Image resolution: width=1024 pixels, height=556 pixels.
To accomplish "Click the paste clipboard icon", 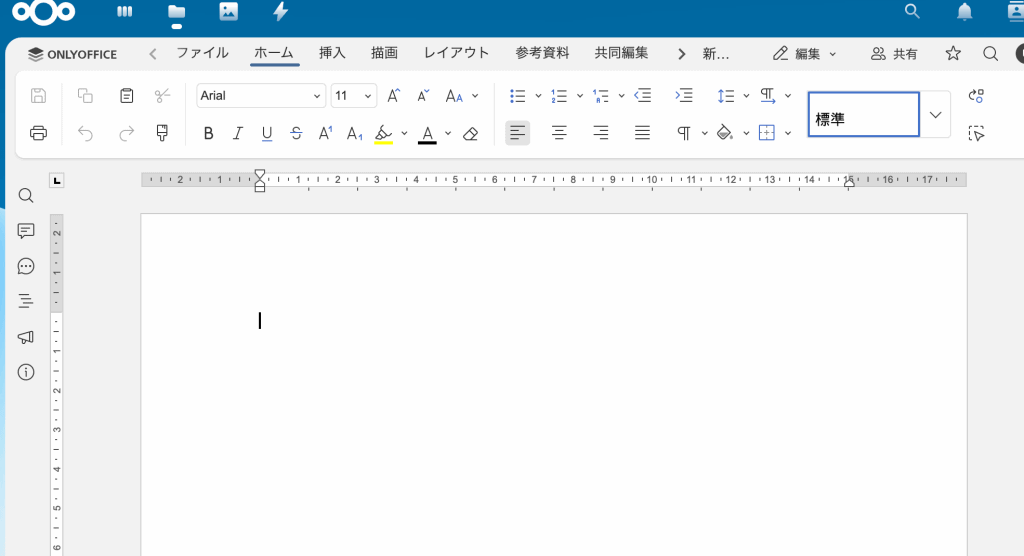I will [127, 96].
